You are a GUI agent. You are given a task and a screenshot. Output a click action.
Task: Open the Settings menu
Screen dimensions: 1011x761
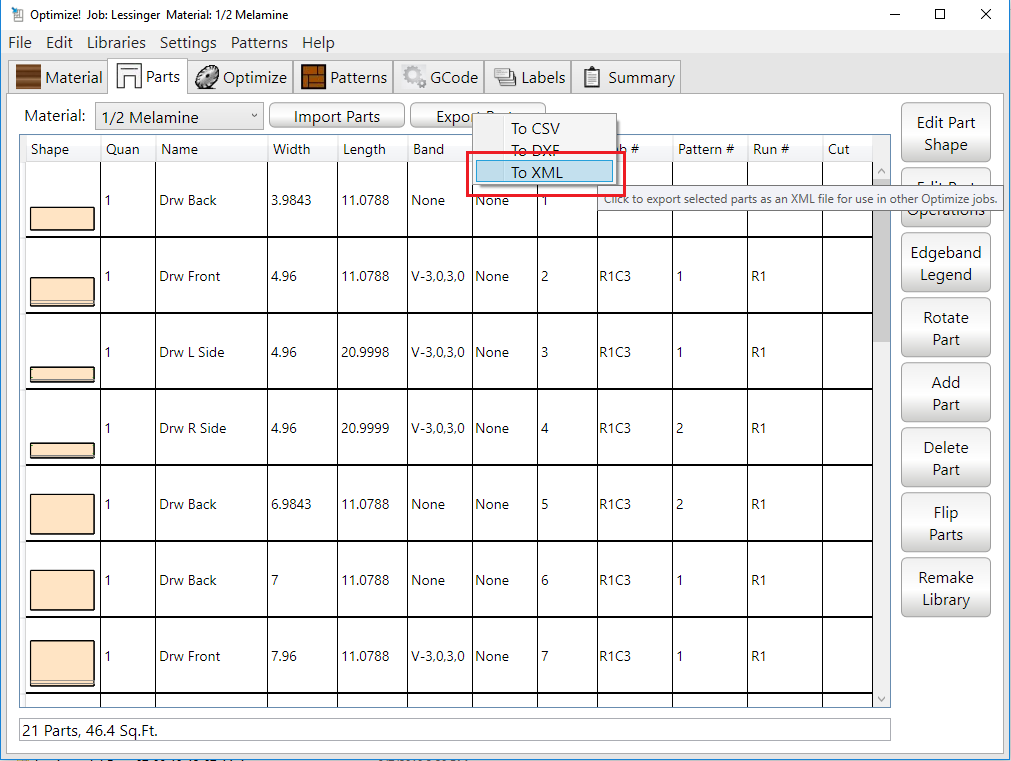click(x=188, y=43)
